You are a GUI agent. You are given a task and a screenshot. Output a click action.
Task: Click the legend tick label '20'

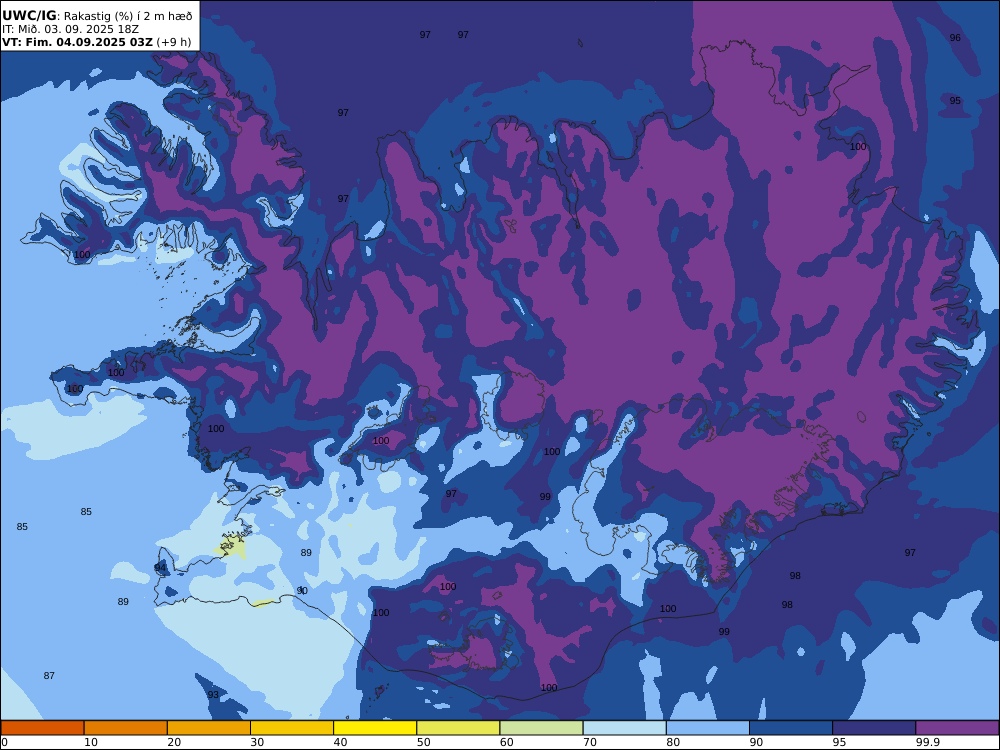[x=174, y=742]
